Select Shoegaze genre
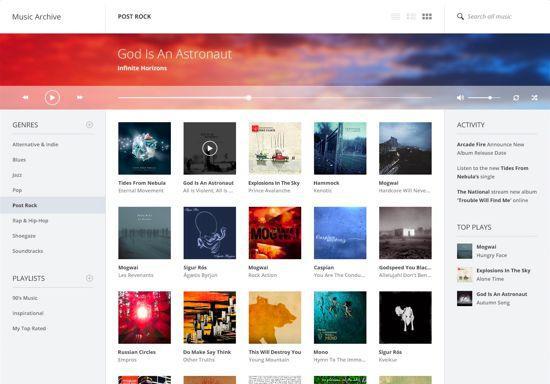550x384 pixels. tap(24, 236)
